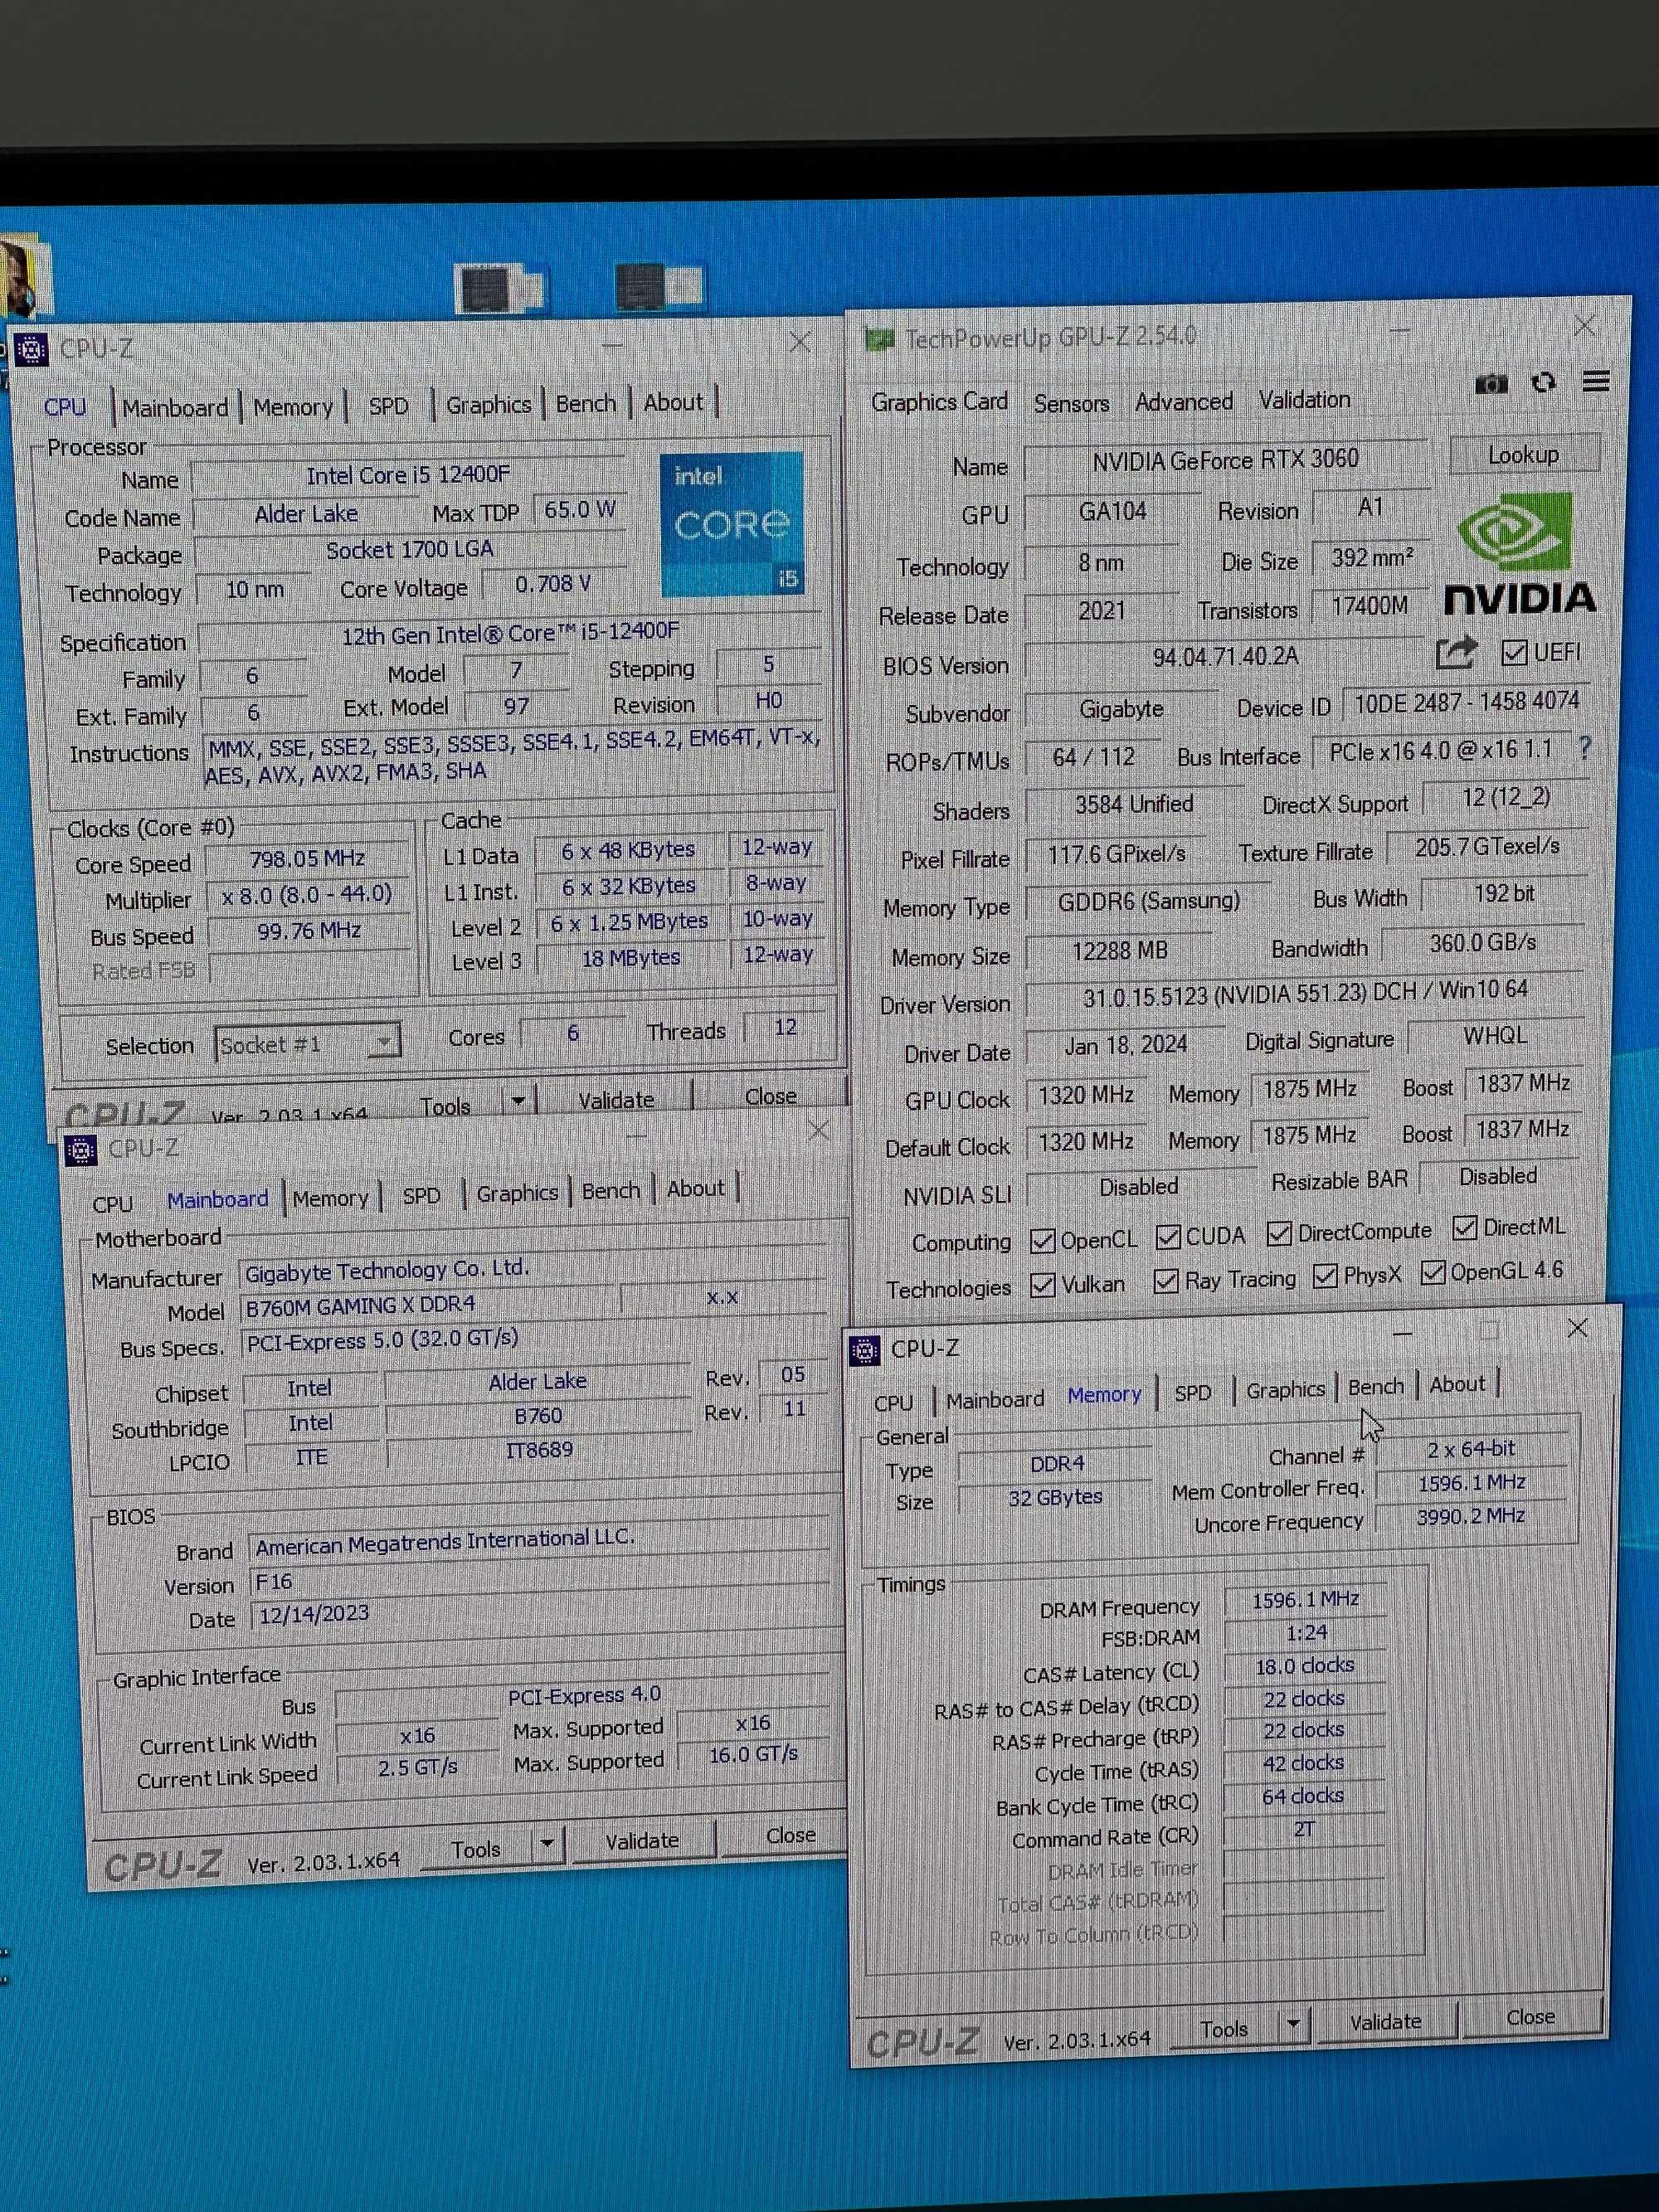Click Close button in the Memory window

[x=1530, y=2018]
